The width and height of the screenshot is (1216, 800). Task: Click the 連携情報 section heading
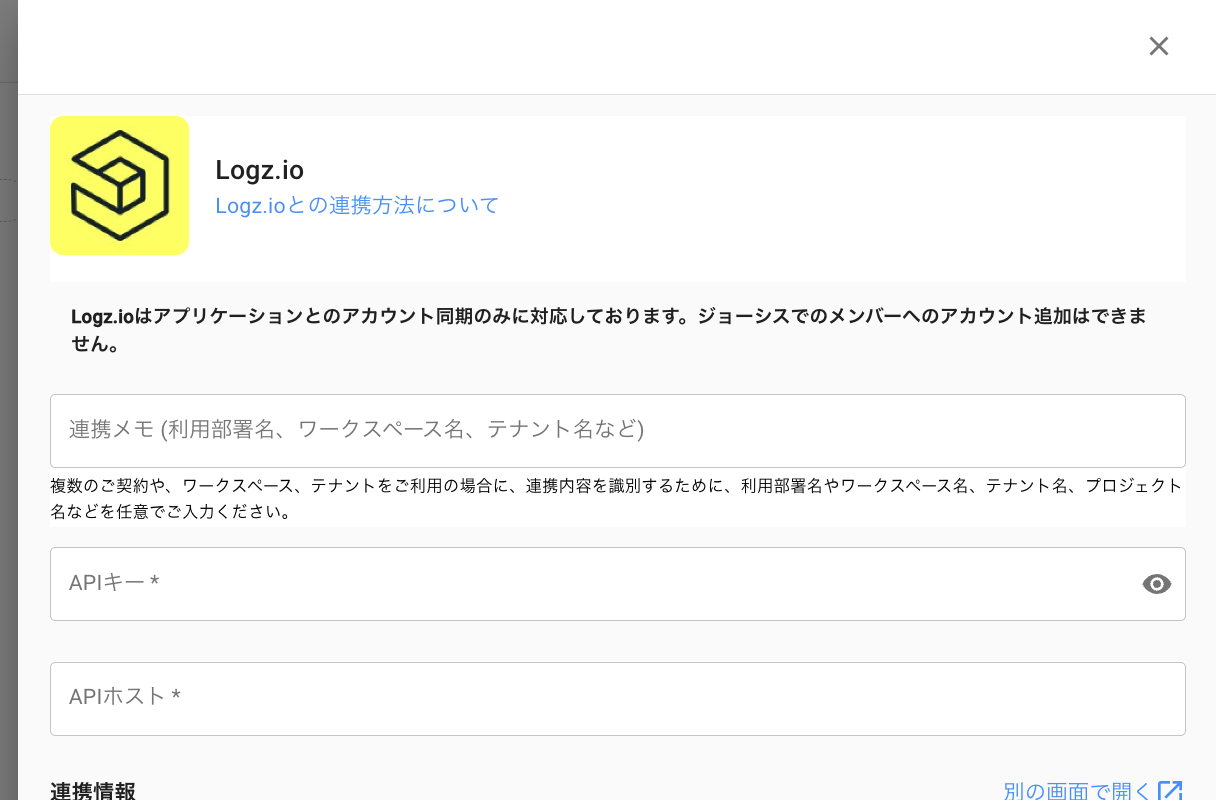point(93,791)
